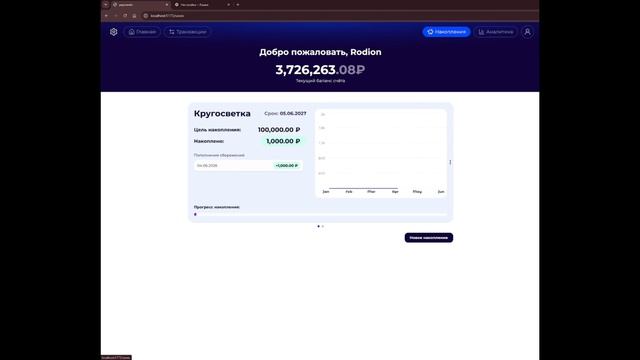Click the account balance 3,726,263.08₽

pyautogui.click(x=320, y=70)
